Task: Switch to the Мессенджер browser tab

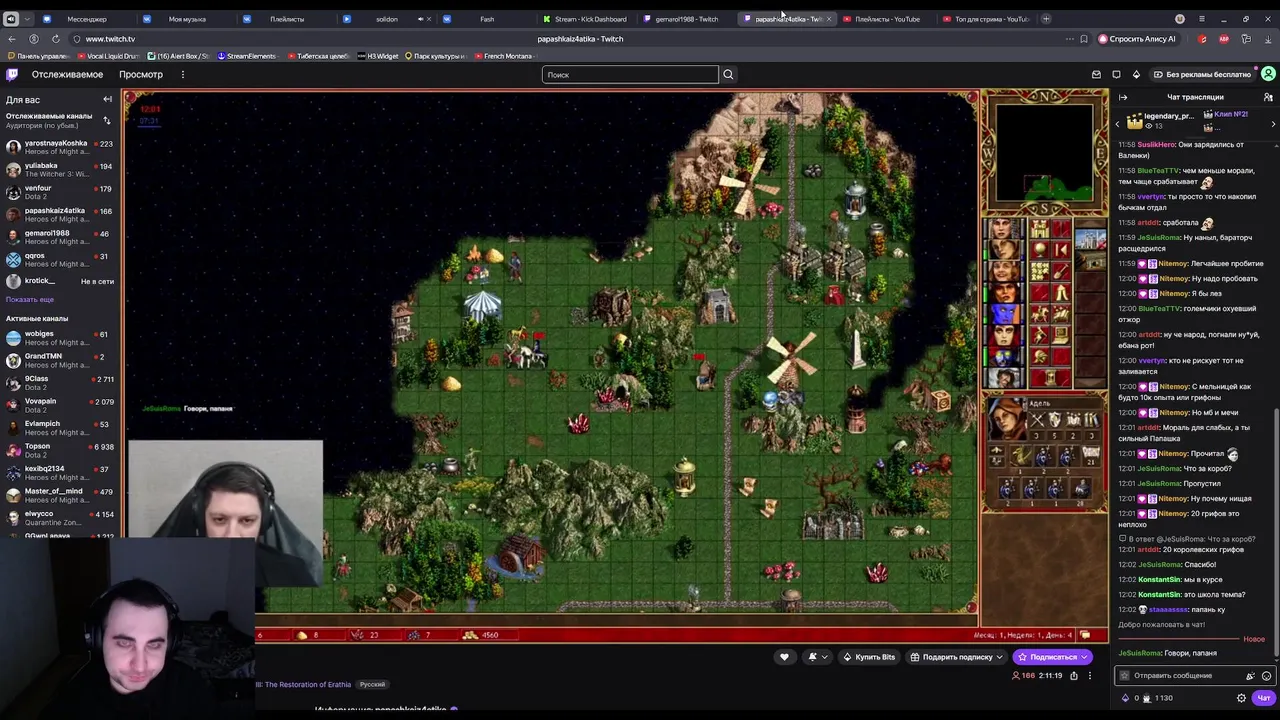Action: [87, 19]
